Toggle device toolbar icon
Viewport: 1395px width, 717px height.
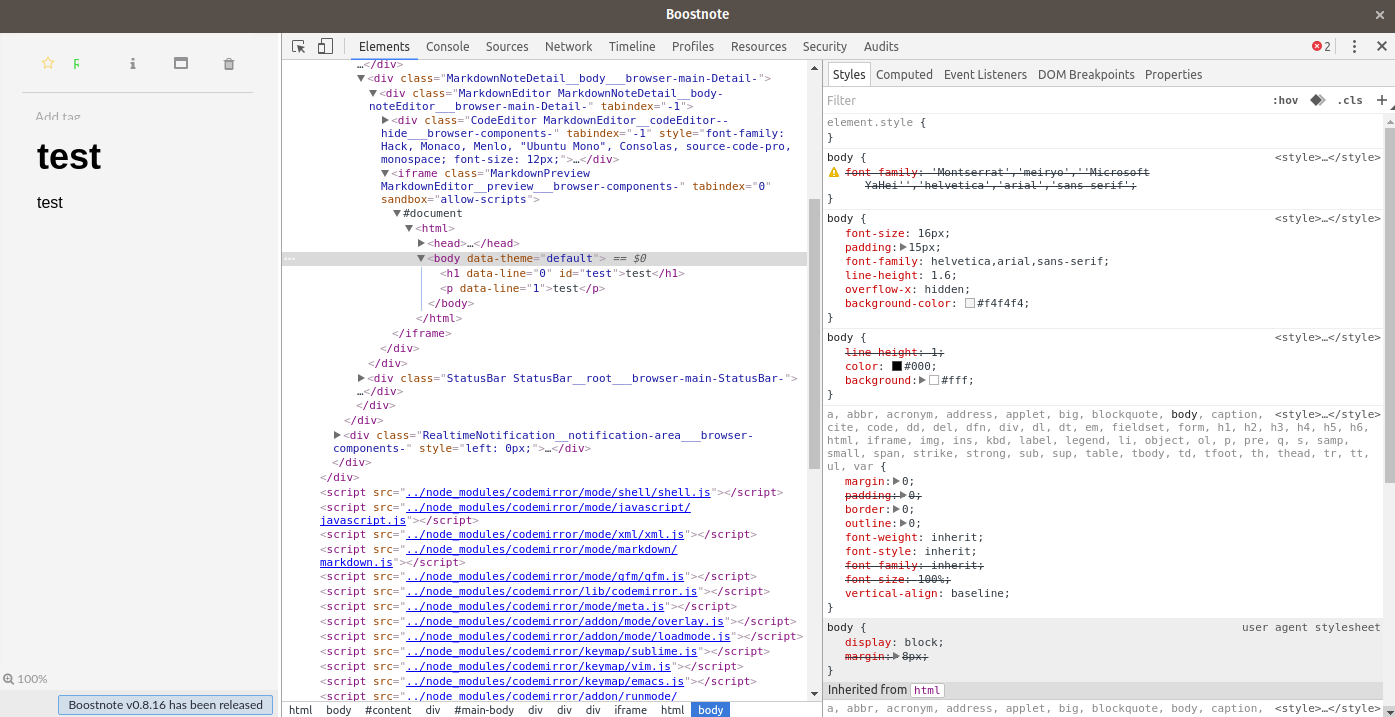point(325,46)
